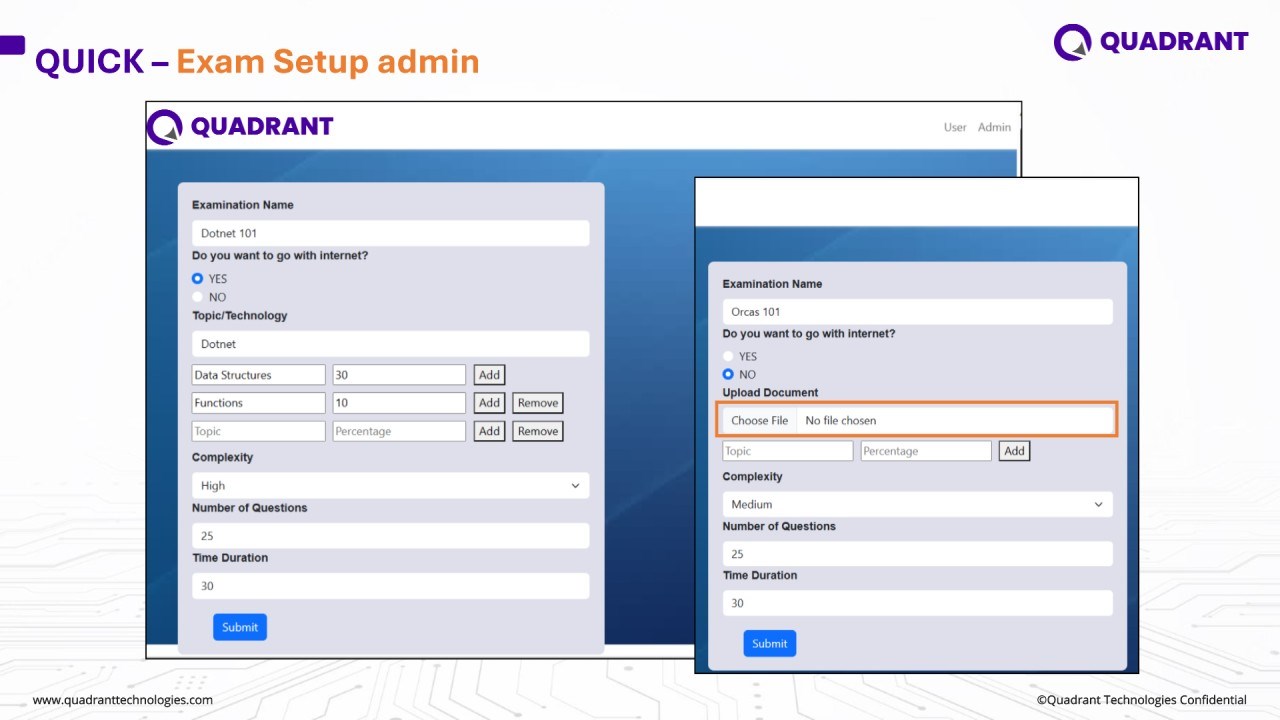This screenshot has width=1280, height=720.
Task: Click Examination Name field containing Dotnet 101
Action: (391, 233)
